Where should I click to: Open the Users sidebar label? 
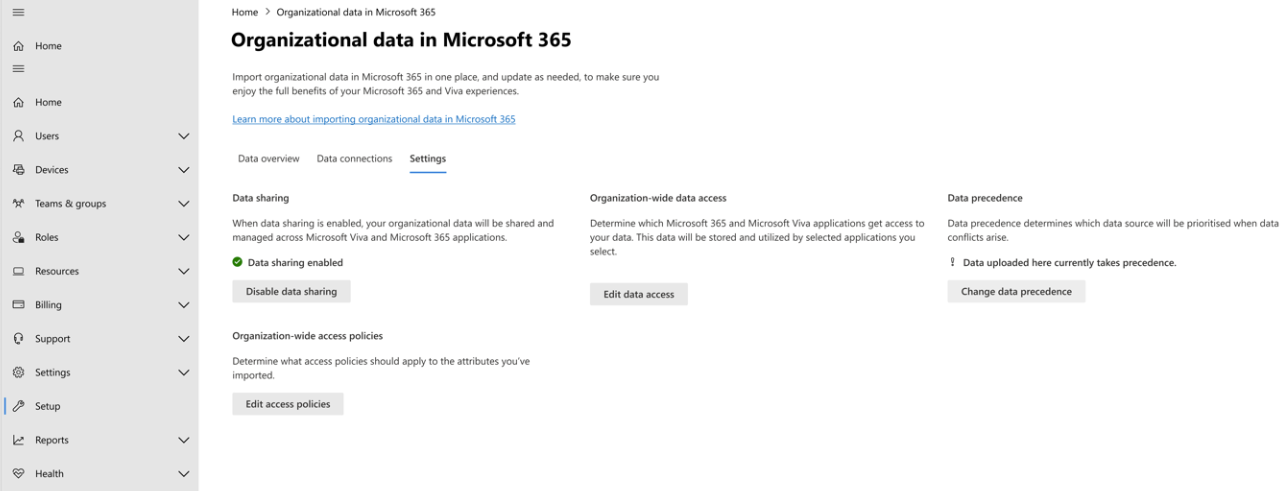tap(47, 136)
